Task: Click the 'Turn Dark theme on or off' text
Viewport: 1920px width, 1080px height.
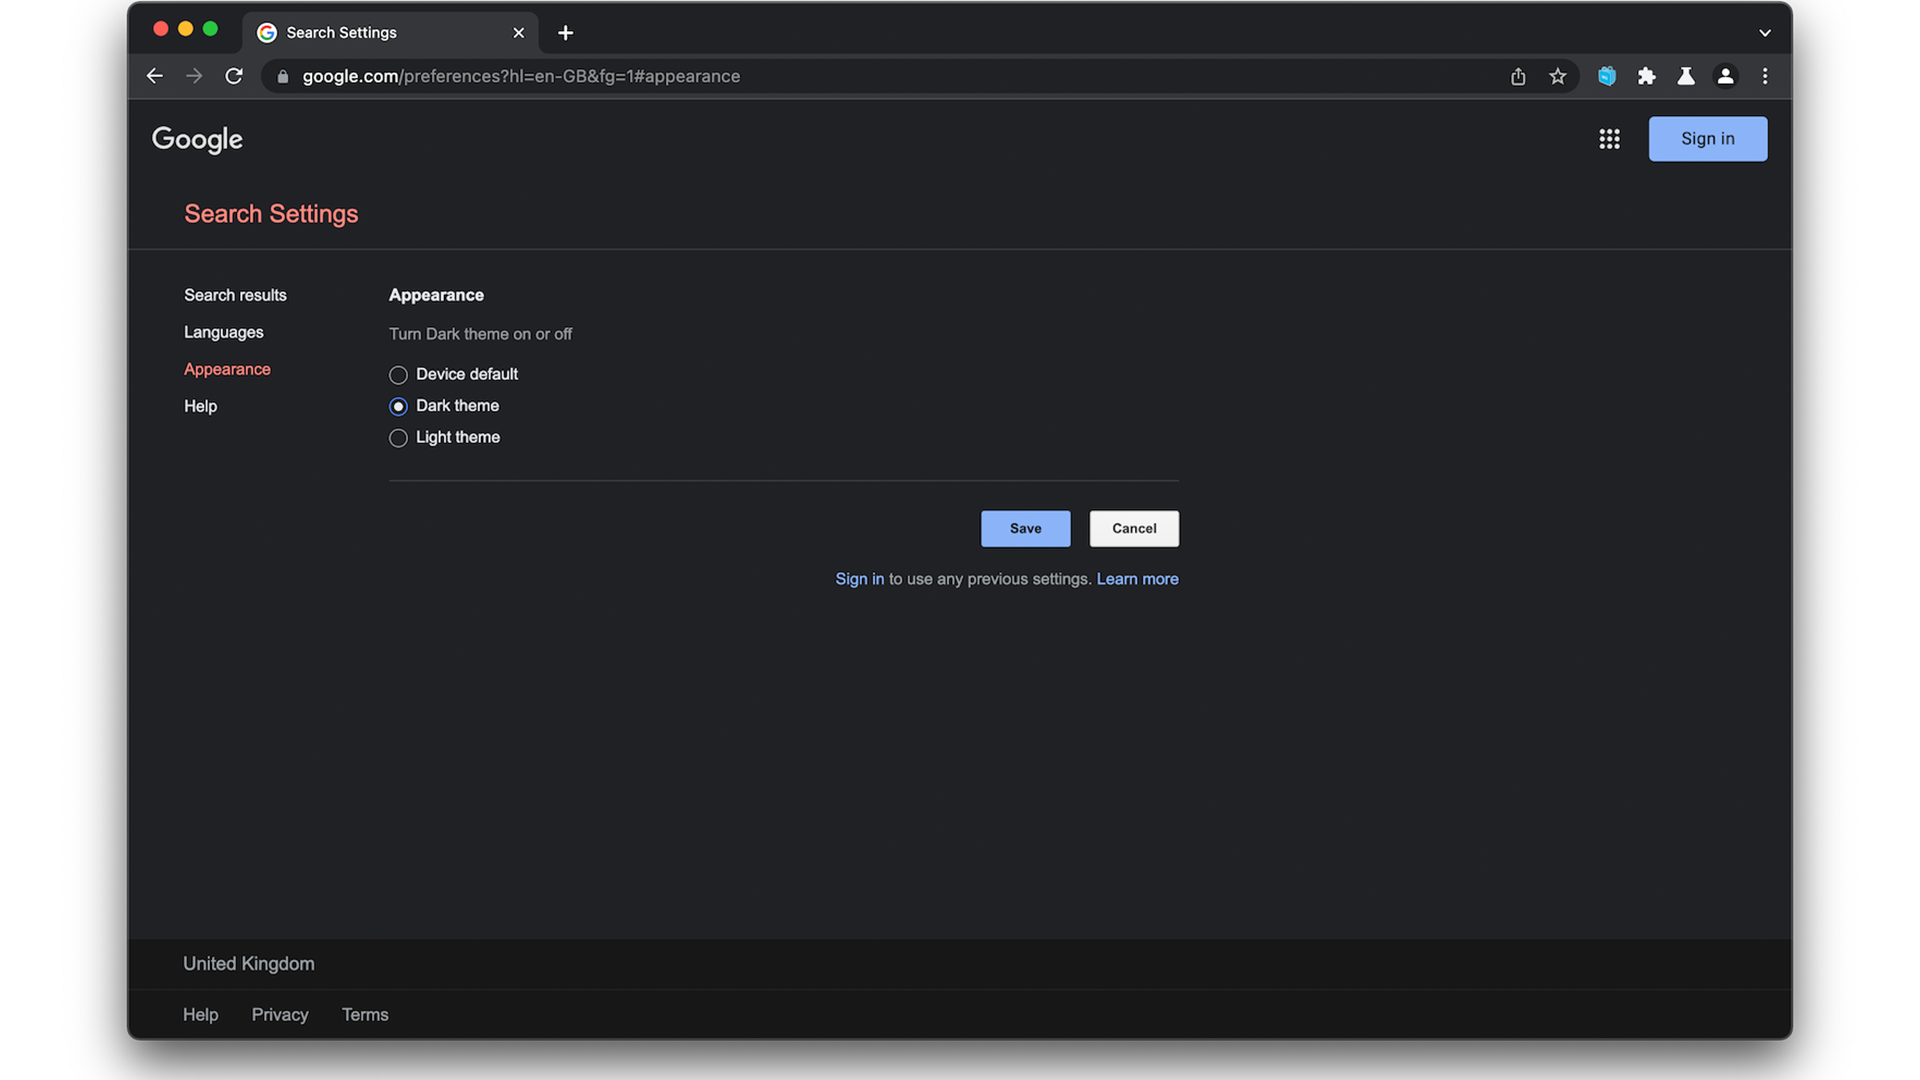Action: (480, 334)
